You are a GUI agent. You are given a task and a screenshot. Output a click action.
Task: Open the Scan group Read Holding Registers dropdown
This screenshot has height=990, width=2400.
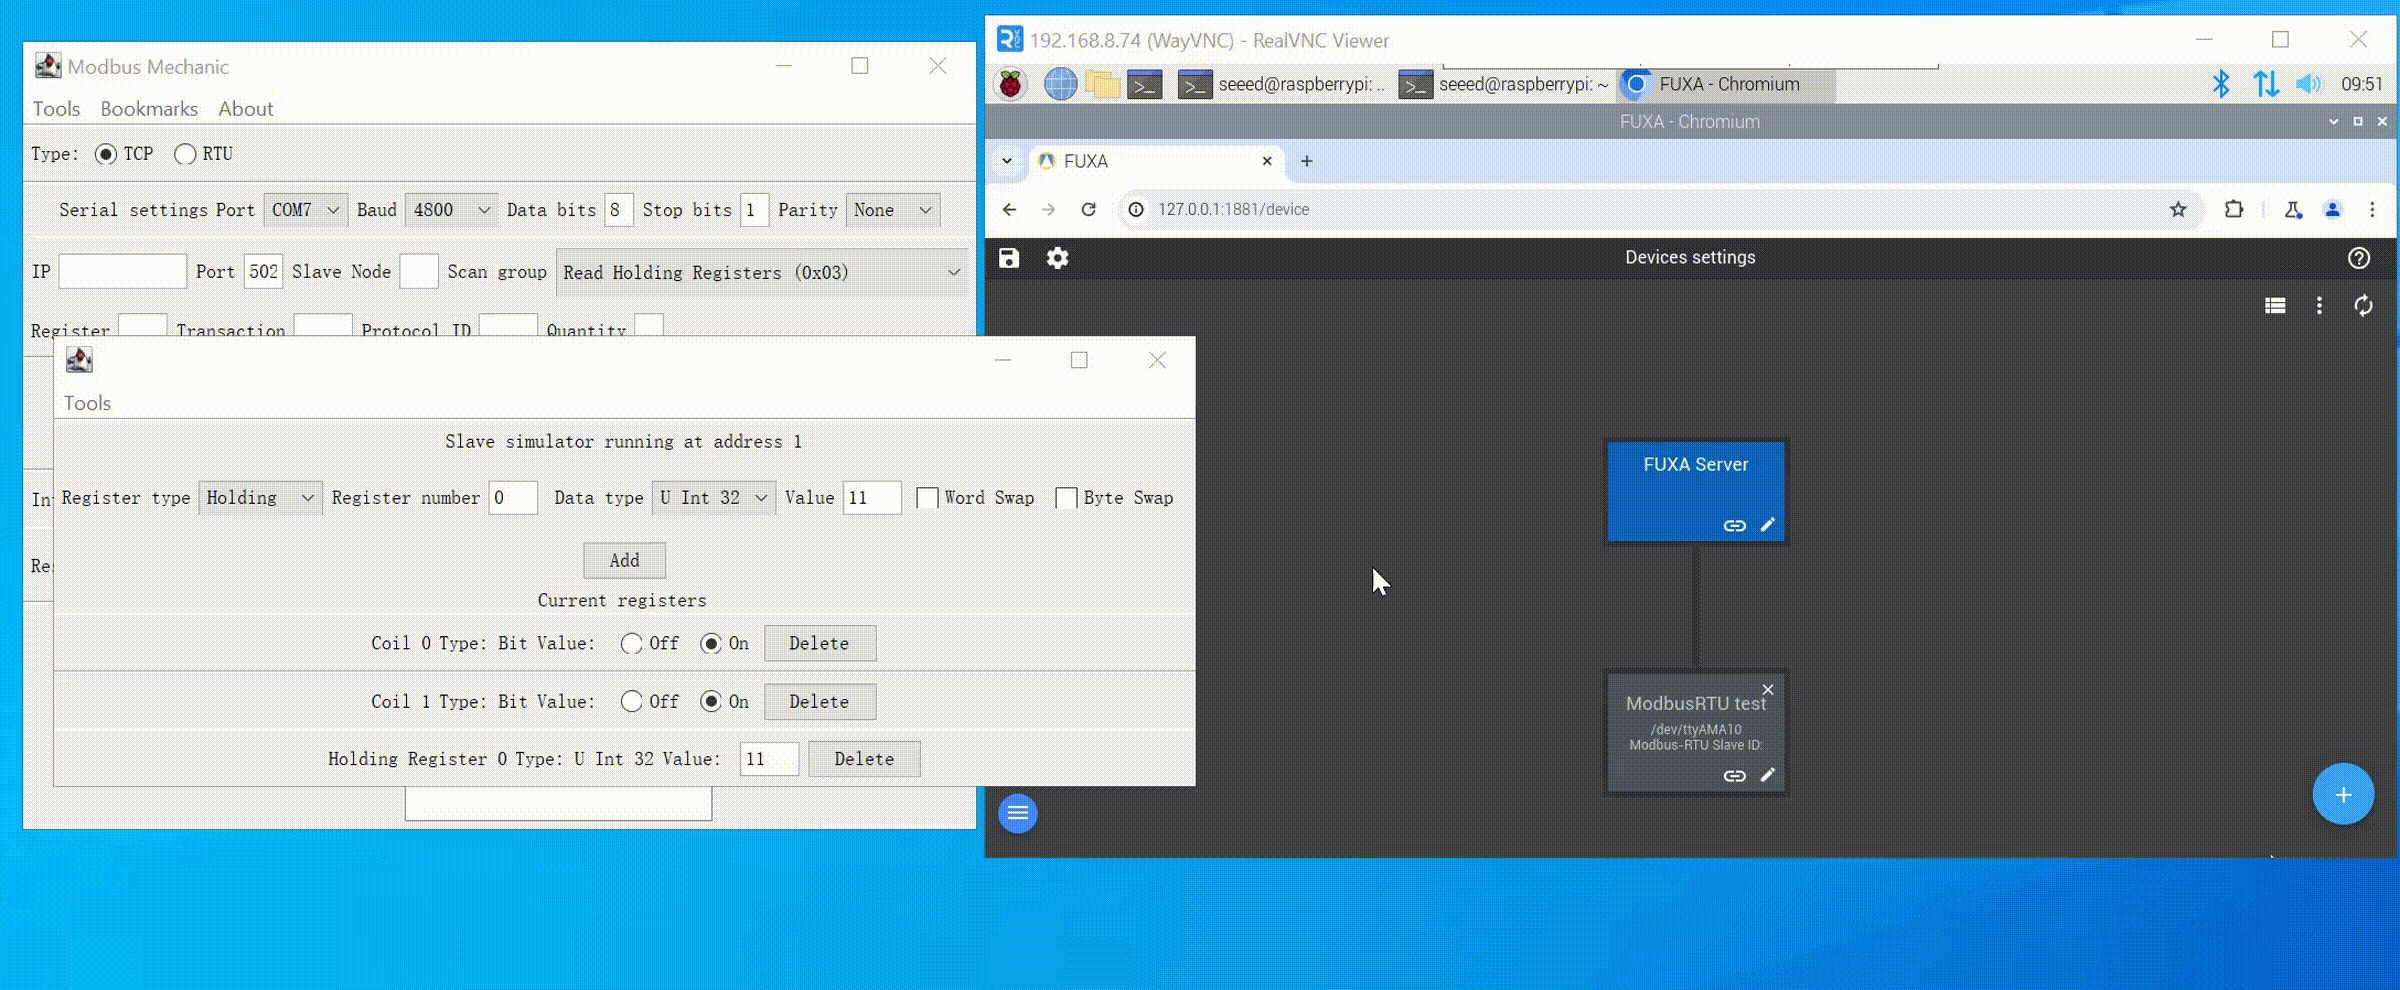pos(761,272)
